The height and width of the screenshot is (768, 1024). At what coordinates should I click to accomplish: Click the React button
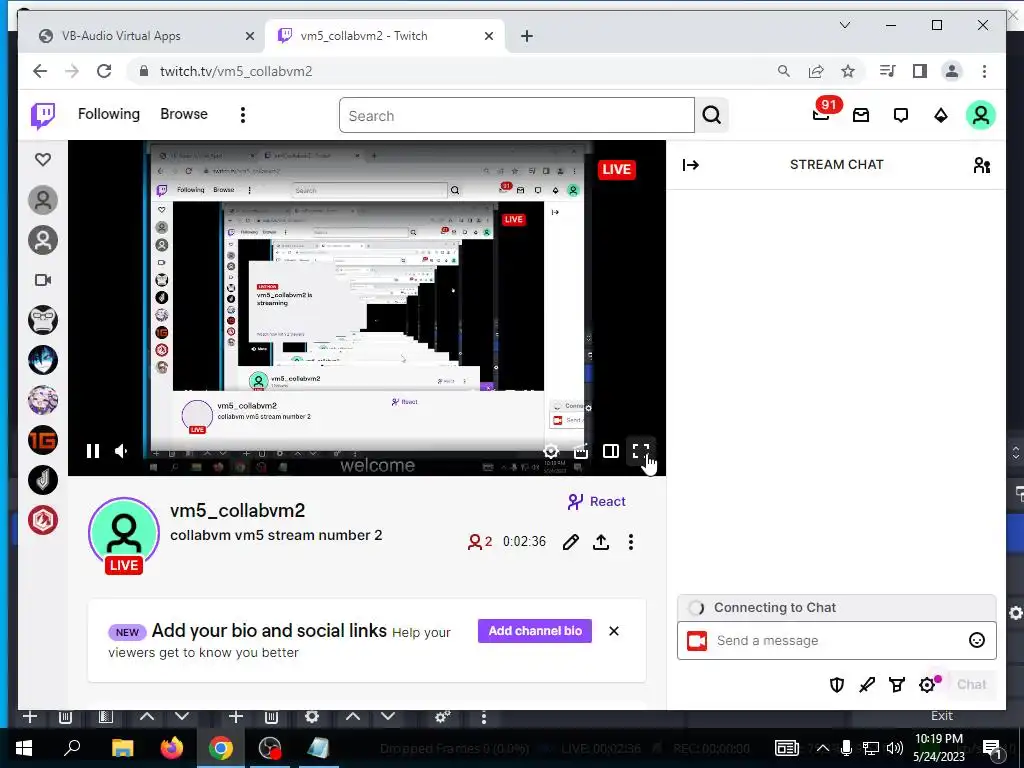(597, 502)
